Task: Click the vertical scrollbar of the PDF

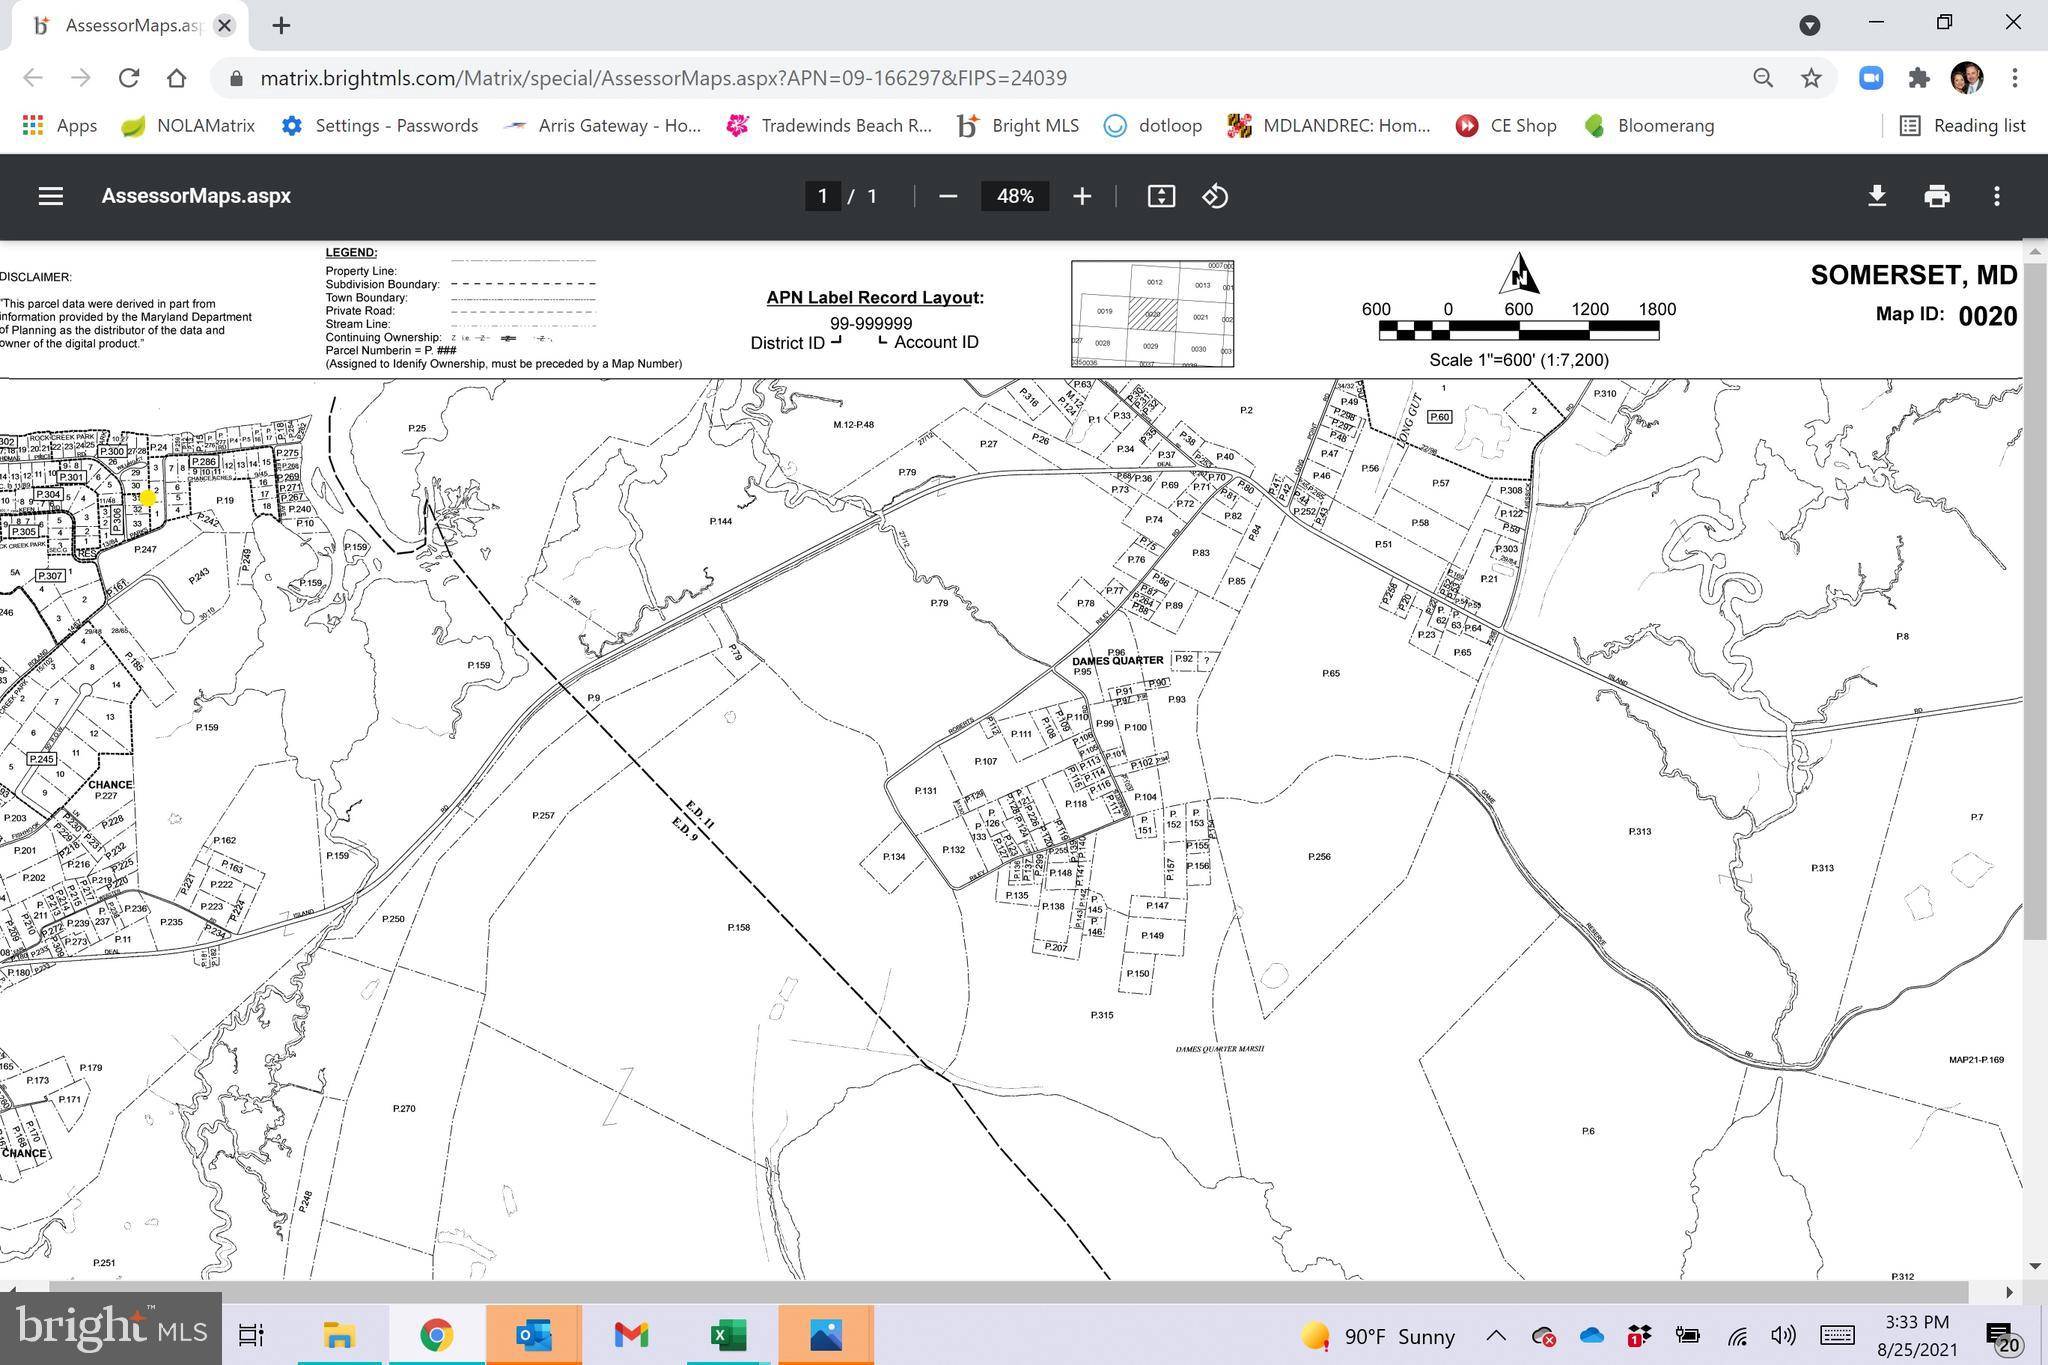Action: (x=2034, y=600)
